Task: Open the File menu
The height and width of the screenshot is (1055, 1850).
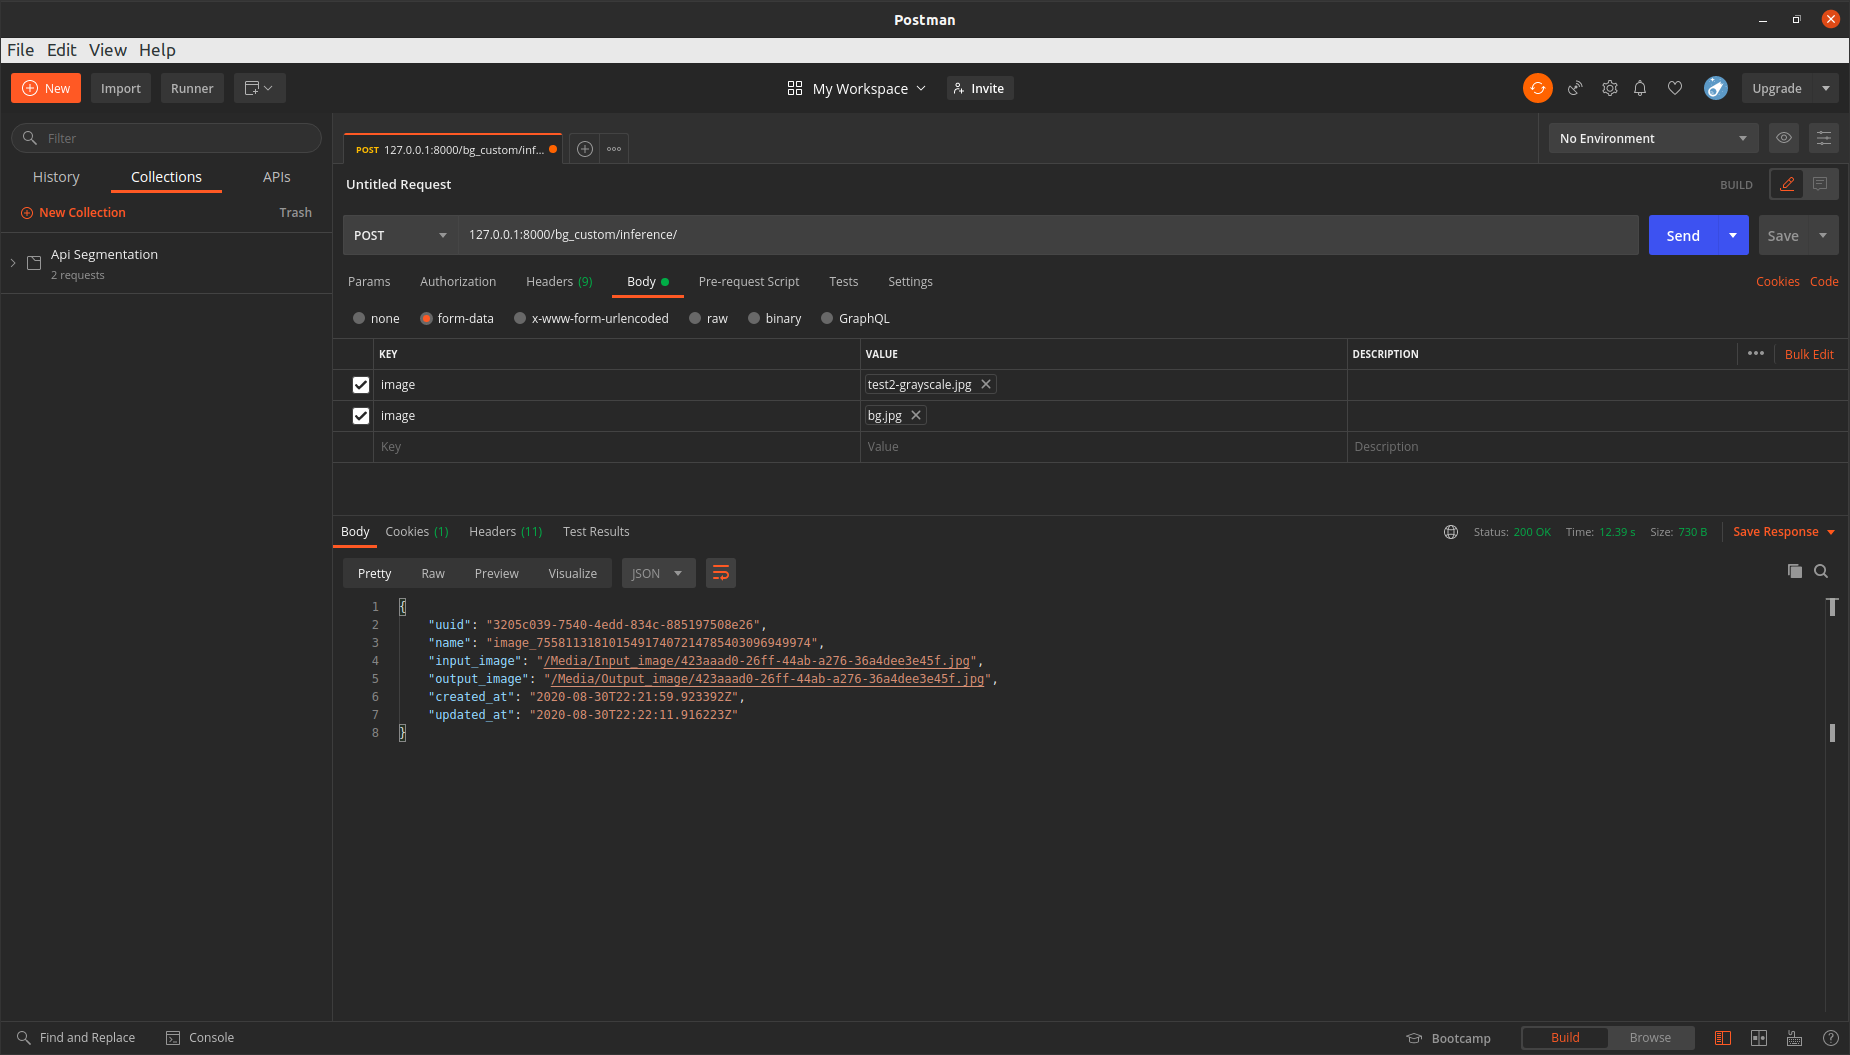Action: pyautogui.click(x=20, y=50)
